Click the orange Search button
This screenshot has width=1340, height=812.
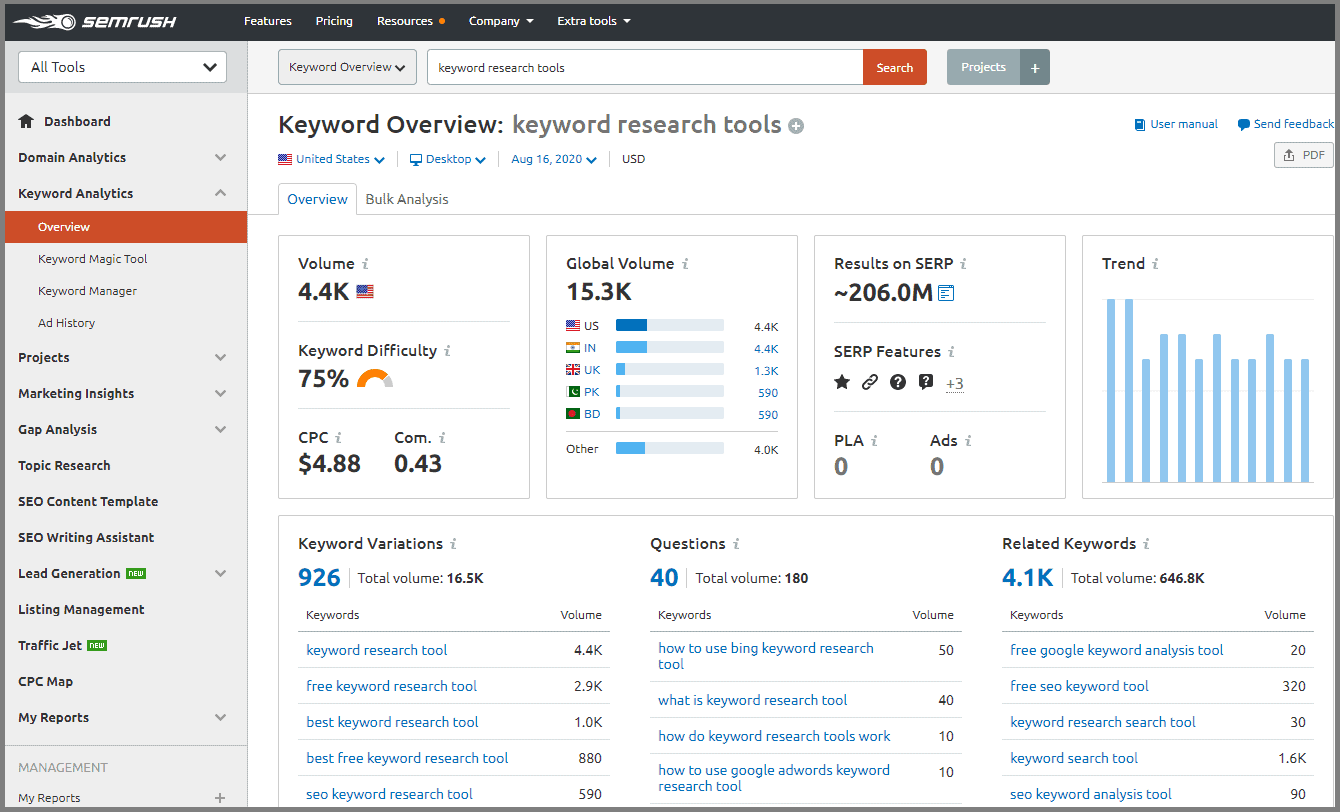[x=895, y=68]
